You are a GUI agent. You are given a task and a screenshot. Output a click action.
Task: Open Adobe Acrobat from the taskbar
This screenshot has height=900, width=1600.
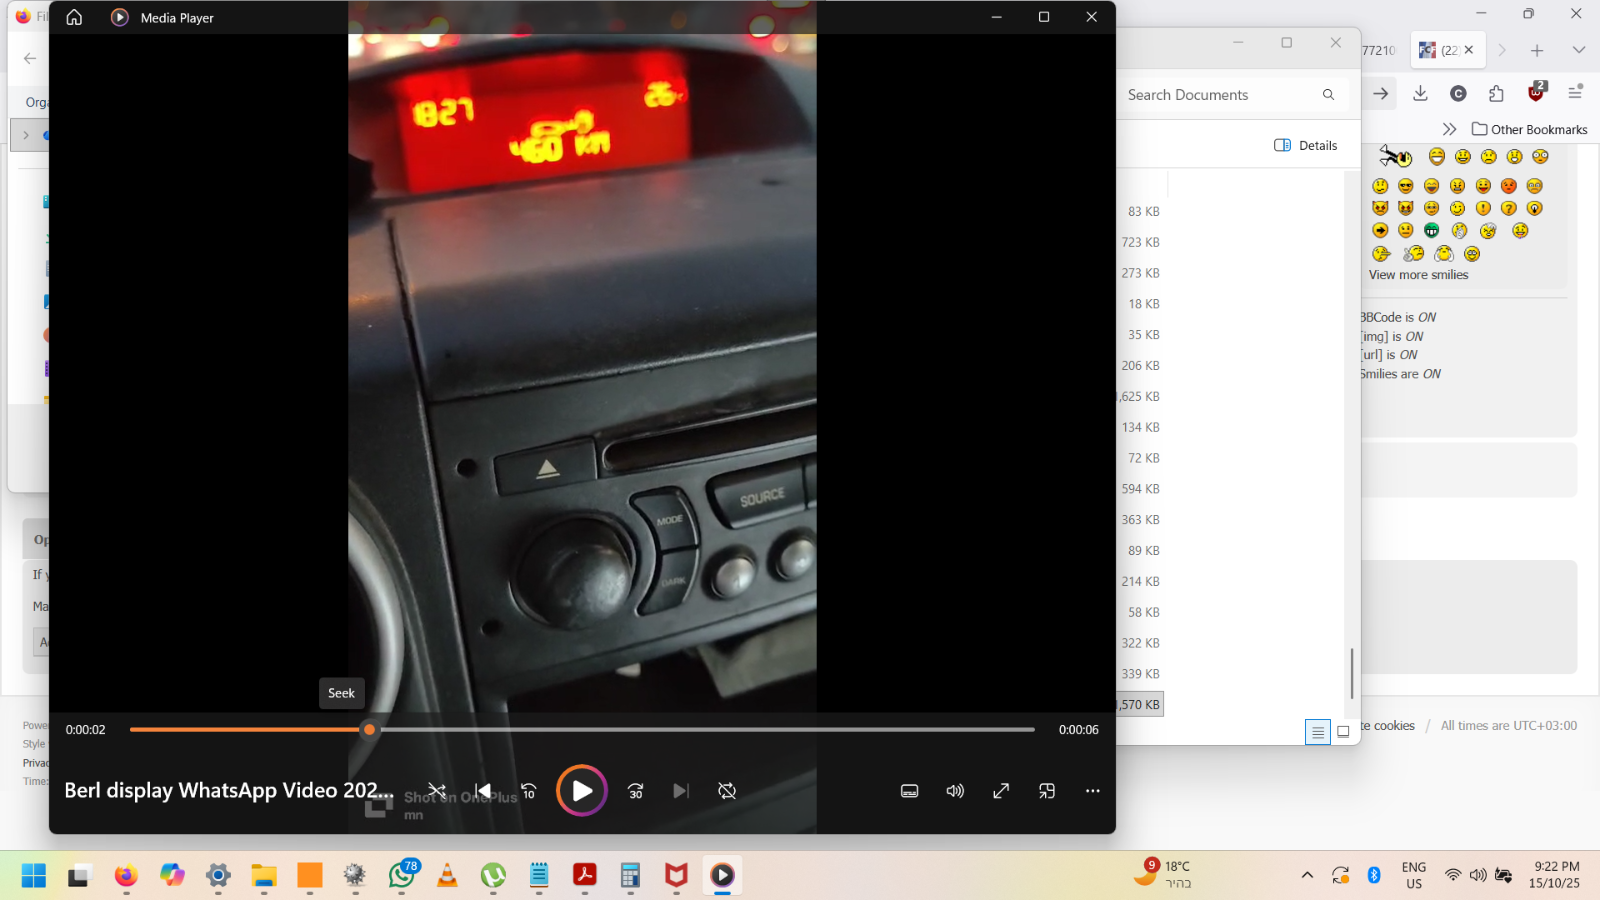[585, 876]
